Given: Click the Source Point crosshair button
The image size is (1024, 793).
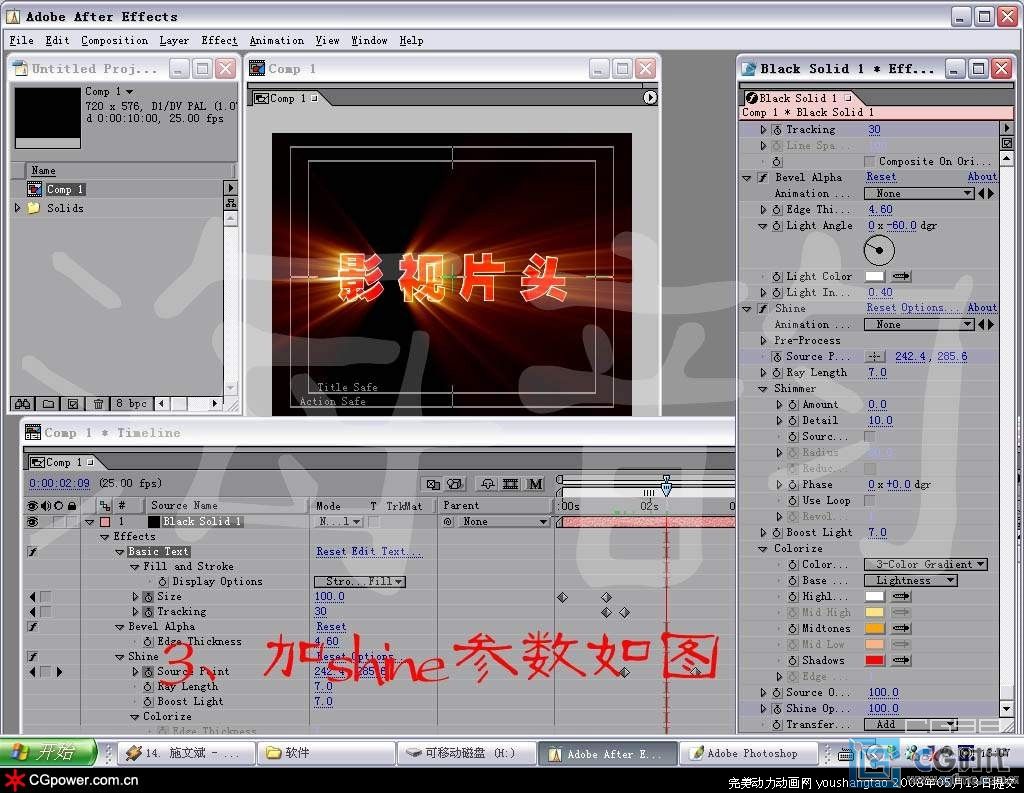Looking at the screenshot, I should click(875, 357).
